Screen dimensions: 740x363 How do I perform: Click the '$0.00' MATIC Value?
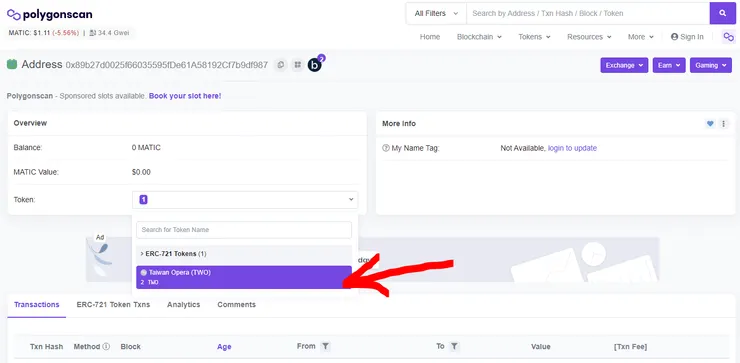(141, 172)
